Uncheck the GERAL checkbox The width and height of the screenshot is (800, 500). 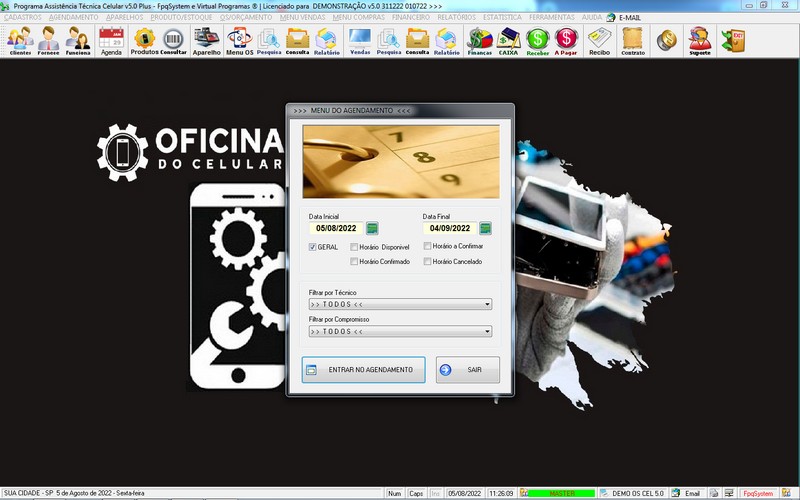(313, 247)
